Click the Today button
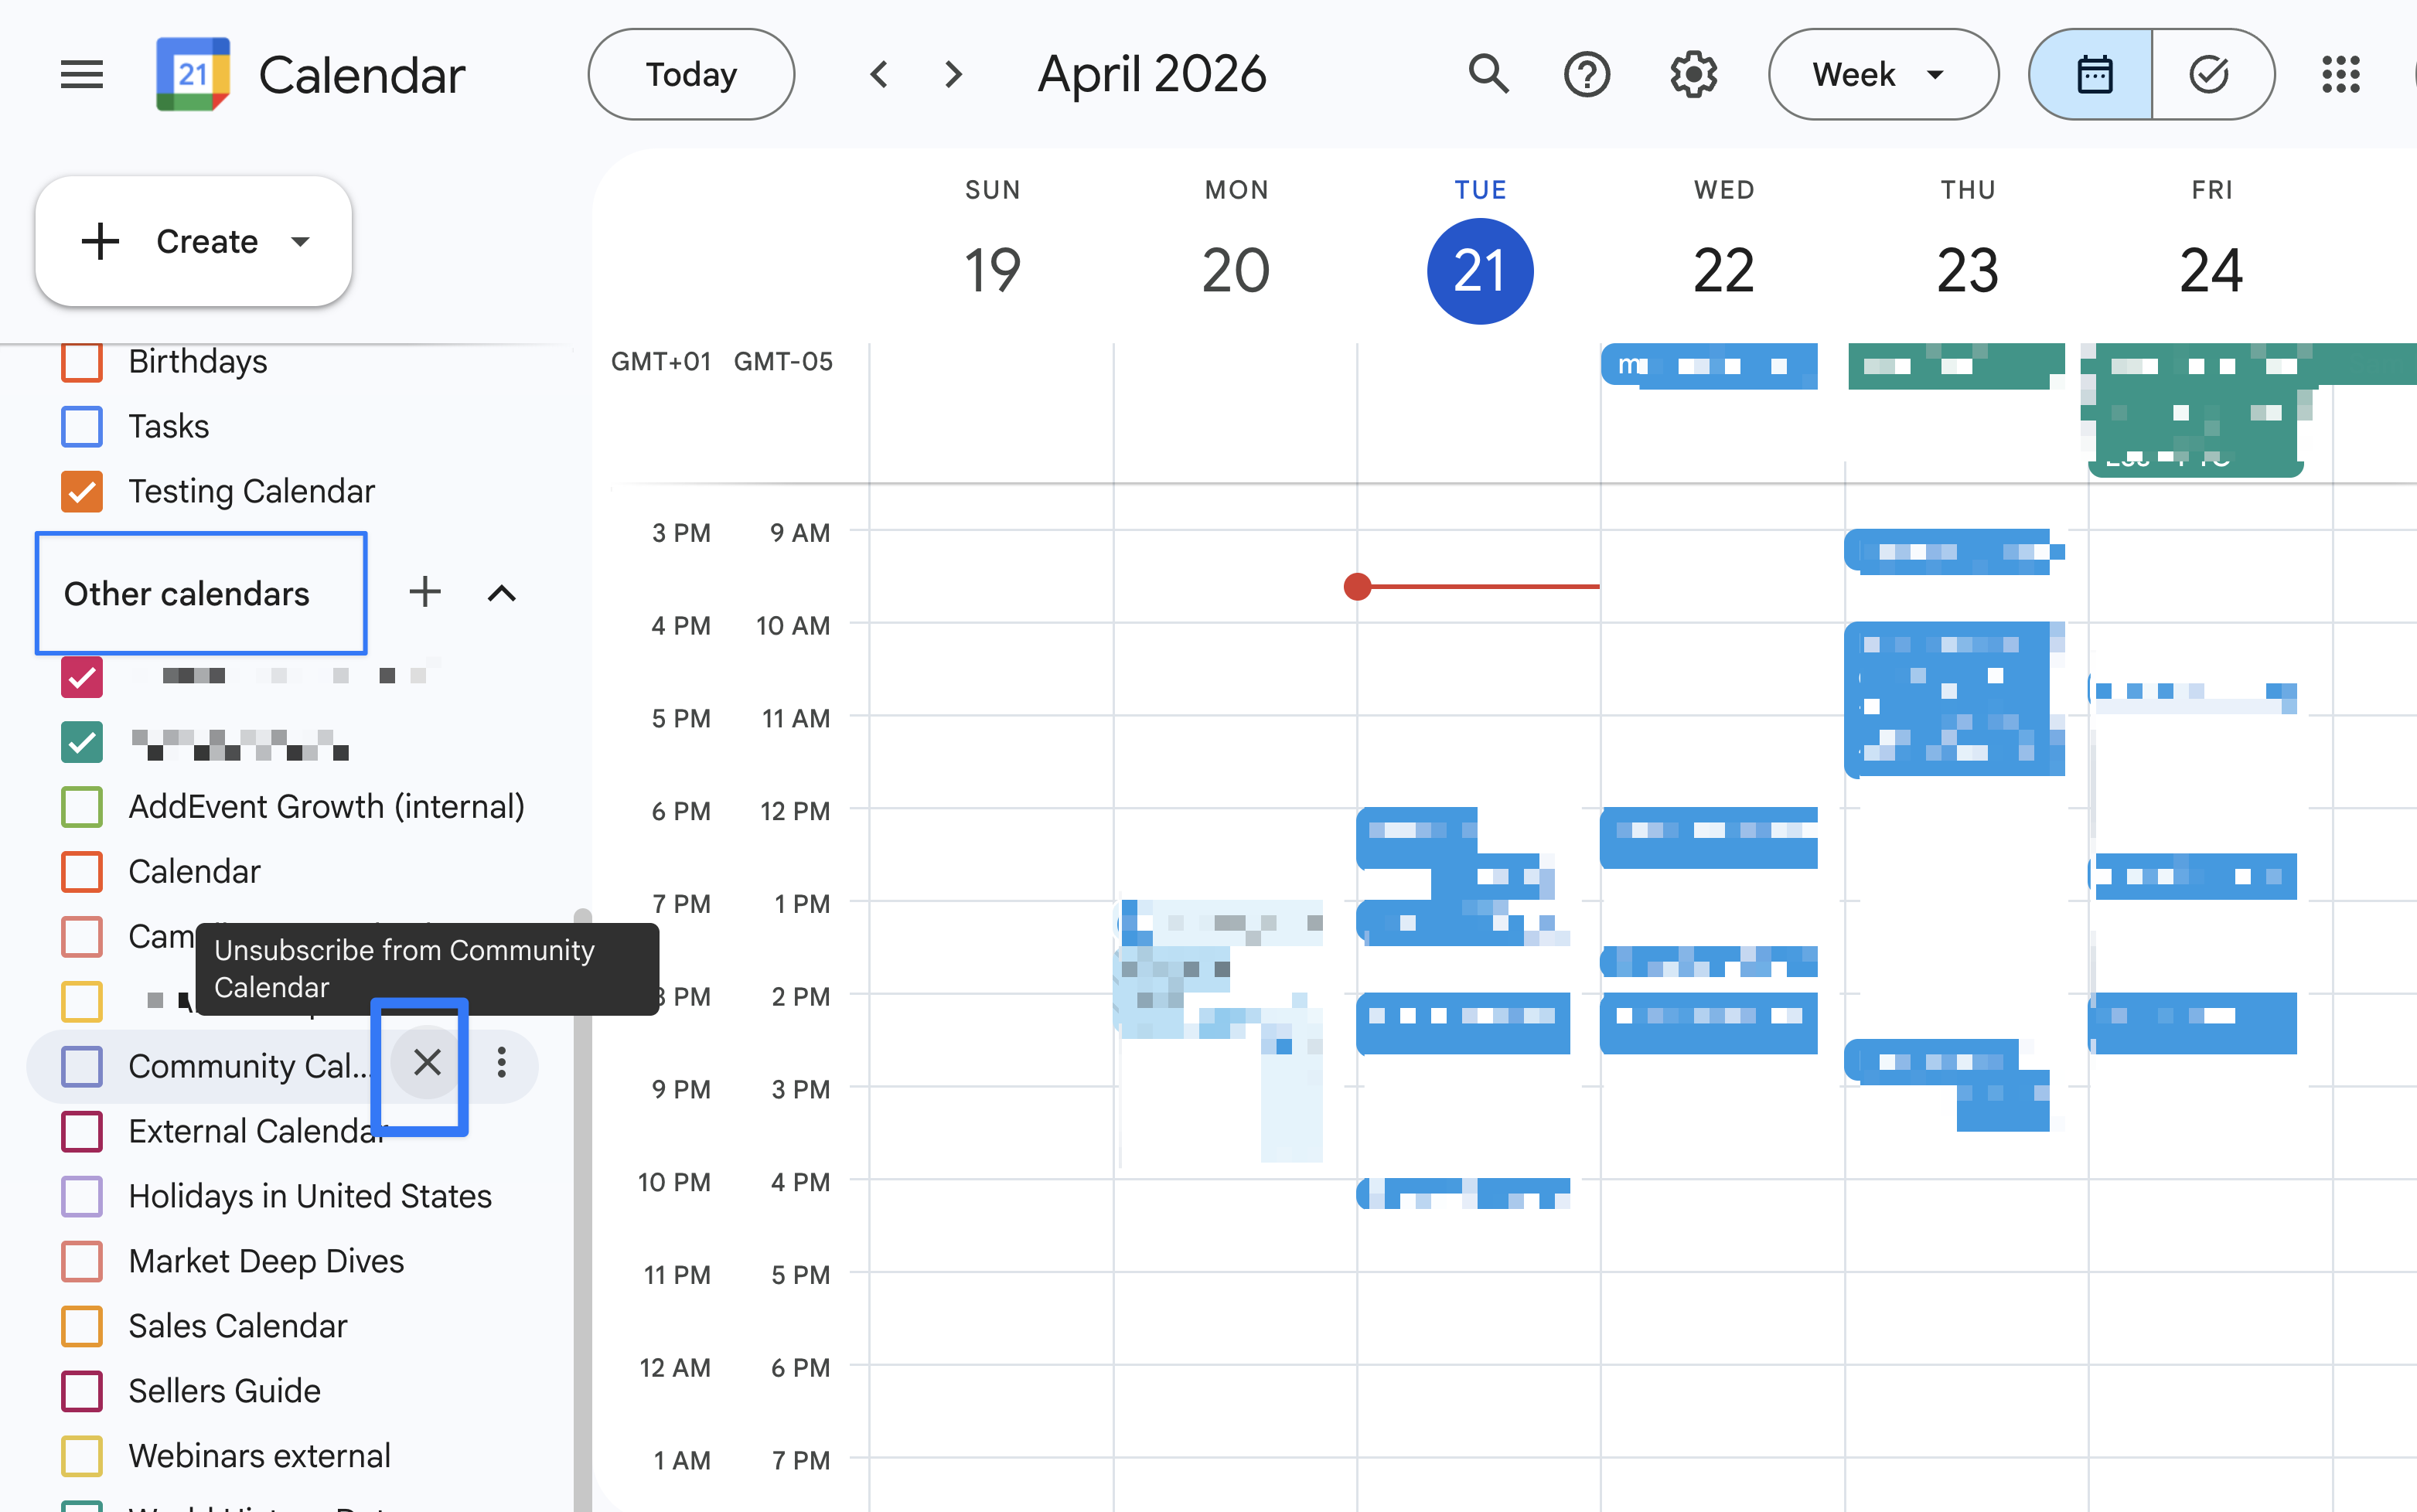This screenshot has width=2417, height=1512. [691, 74]
